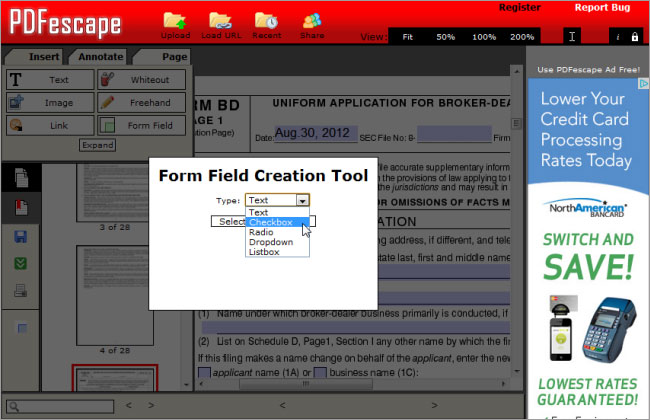This screenshot has height=420, width=650.
Task: Switch to the Annotate tab
Action: pyautogui.click(x=100, y=57)
